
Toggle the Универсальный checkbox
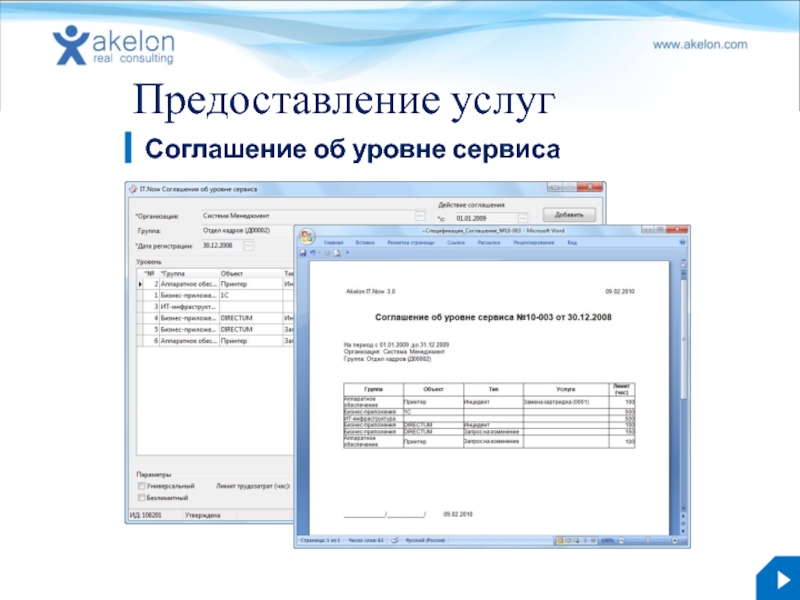pos(142,486)
